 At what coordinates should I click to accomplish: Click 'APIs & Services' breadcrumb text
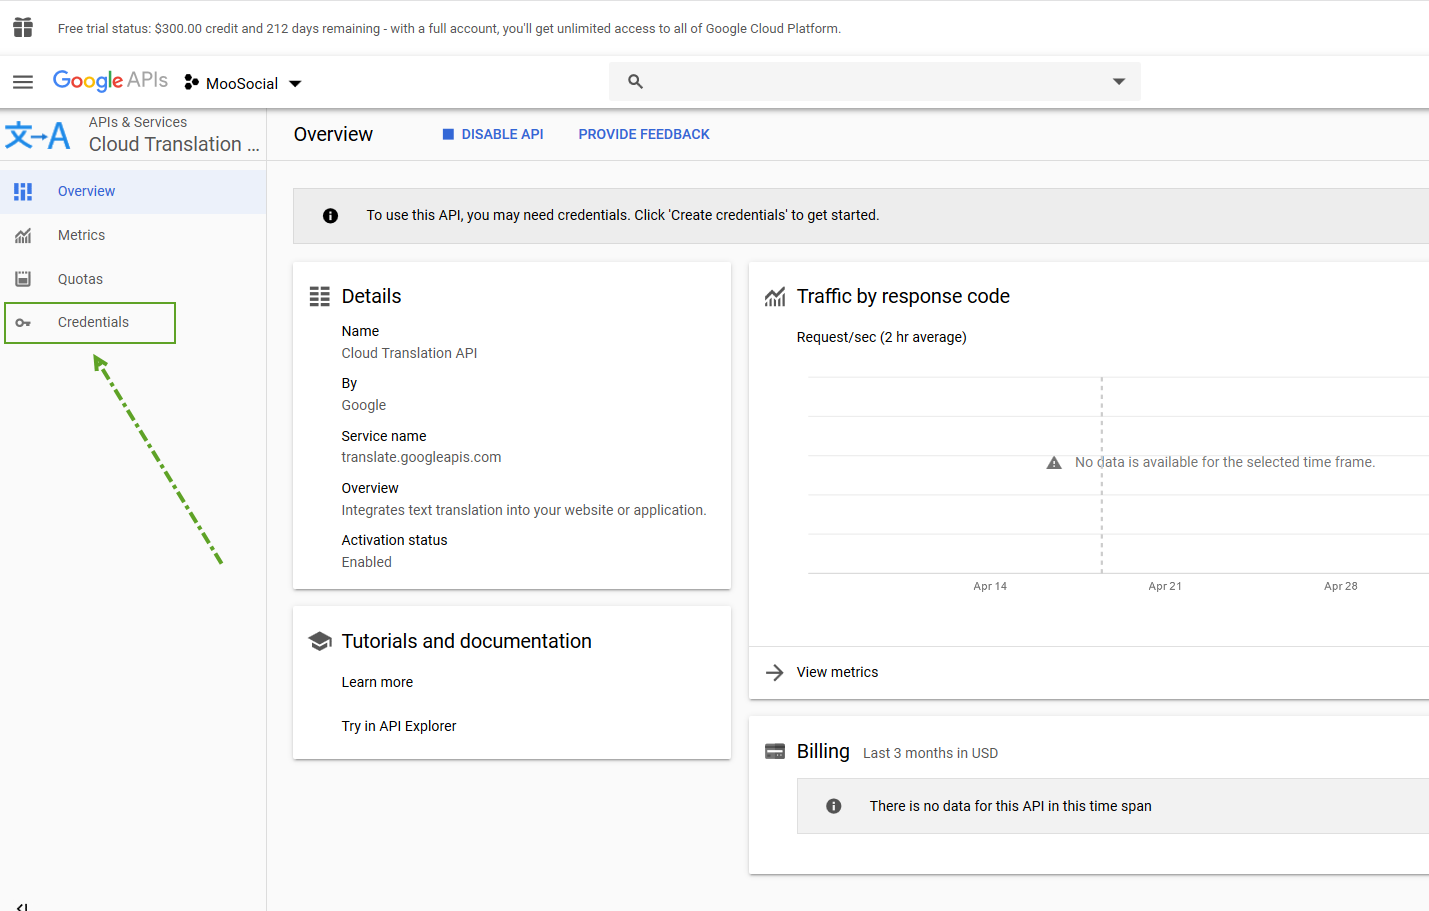click(138, 122)
